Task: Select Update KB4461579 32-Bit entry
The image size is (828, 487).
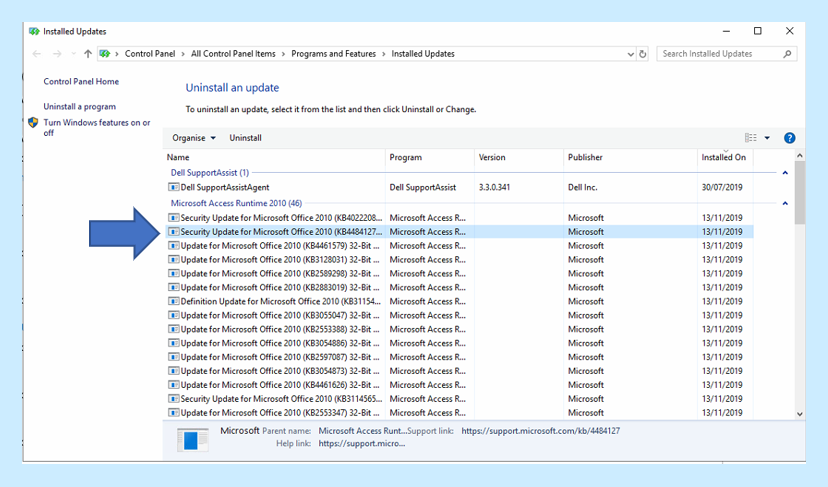Action: click(459, 246)
